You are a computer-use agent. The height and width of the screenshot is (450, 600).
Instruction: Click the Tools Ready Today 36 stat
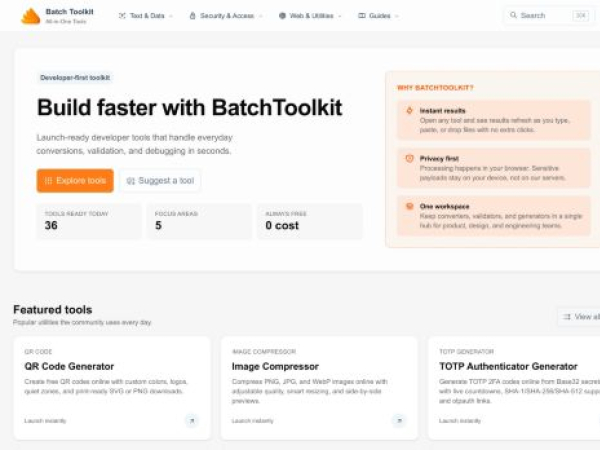pos(89,221)
